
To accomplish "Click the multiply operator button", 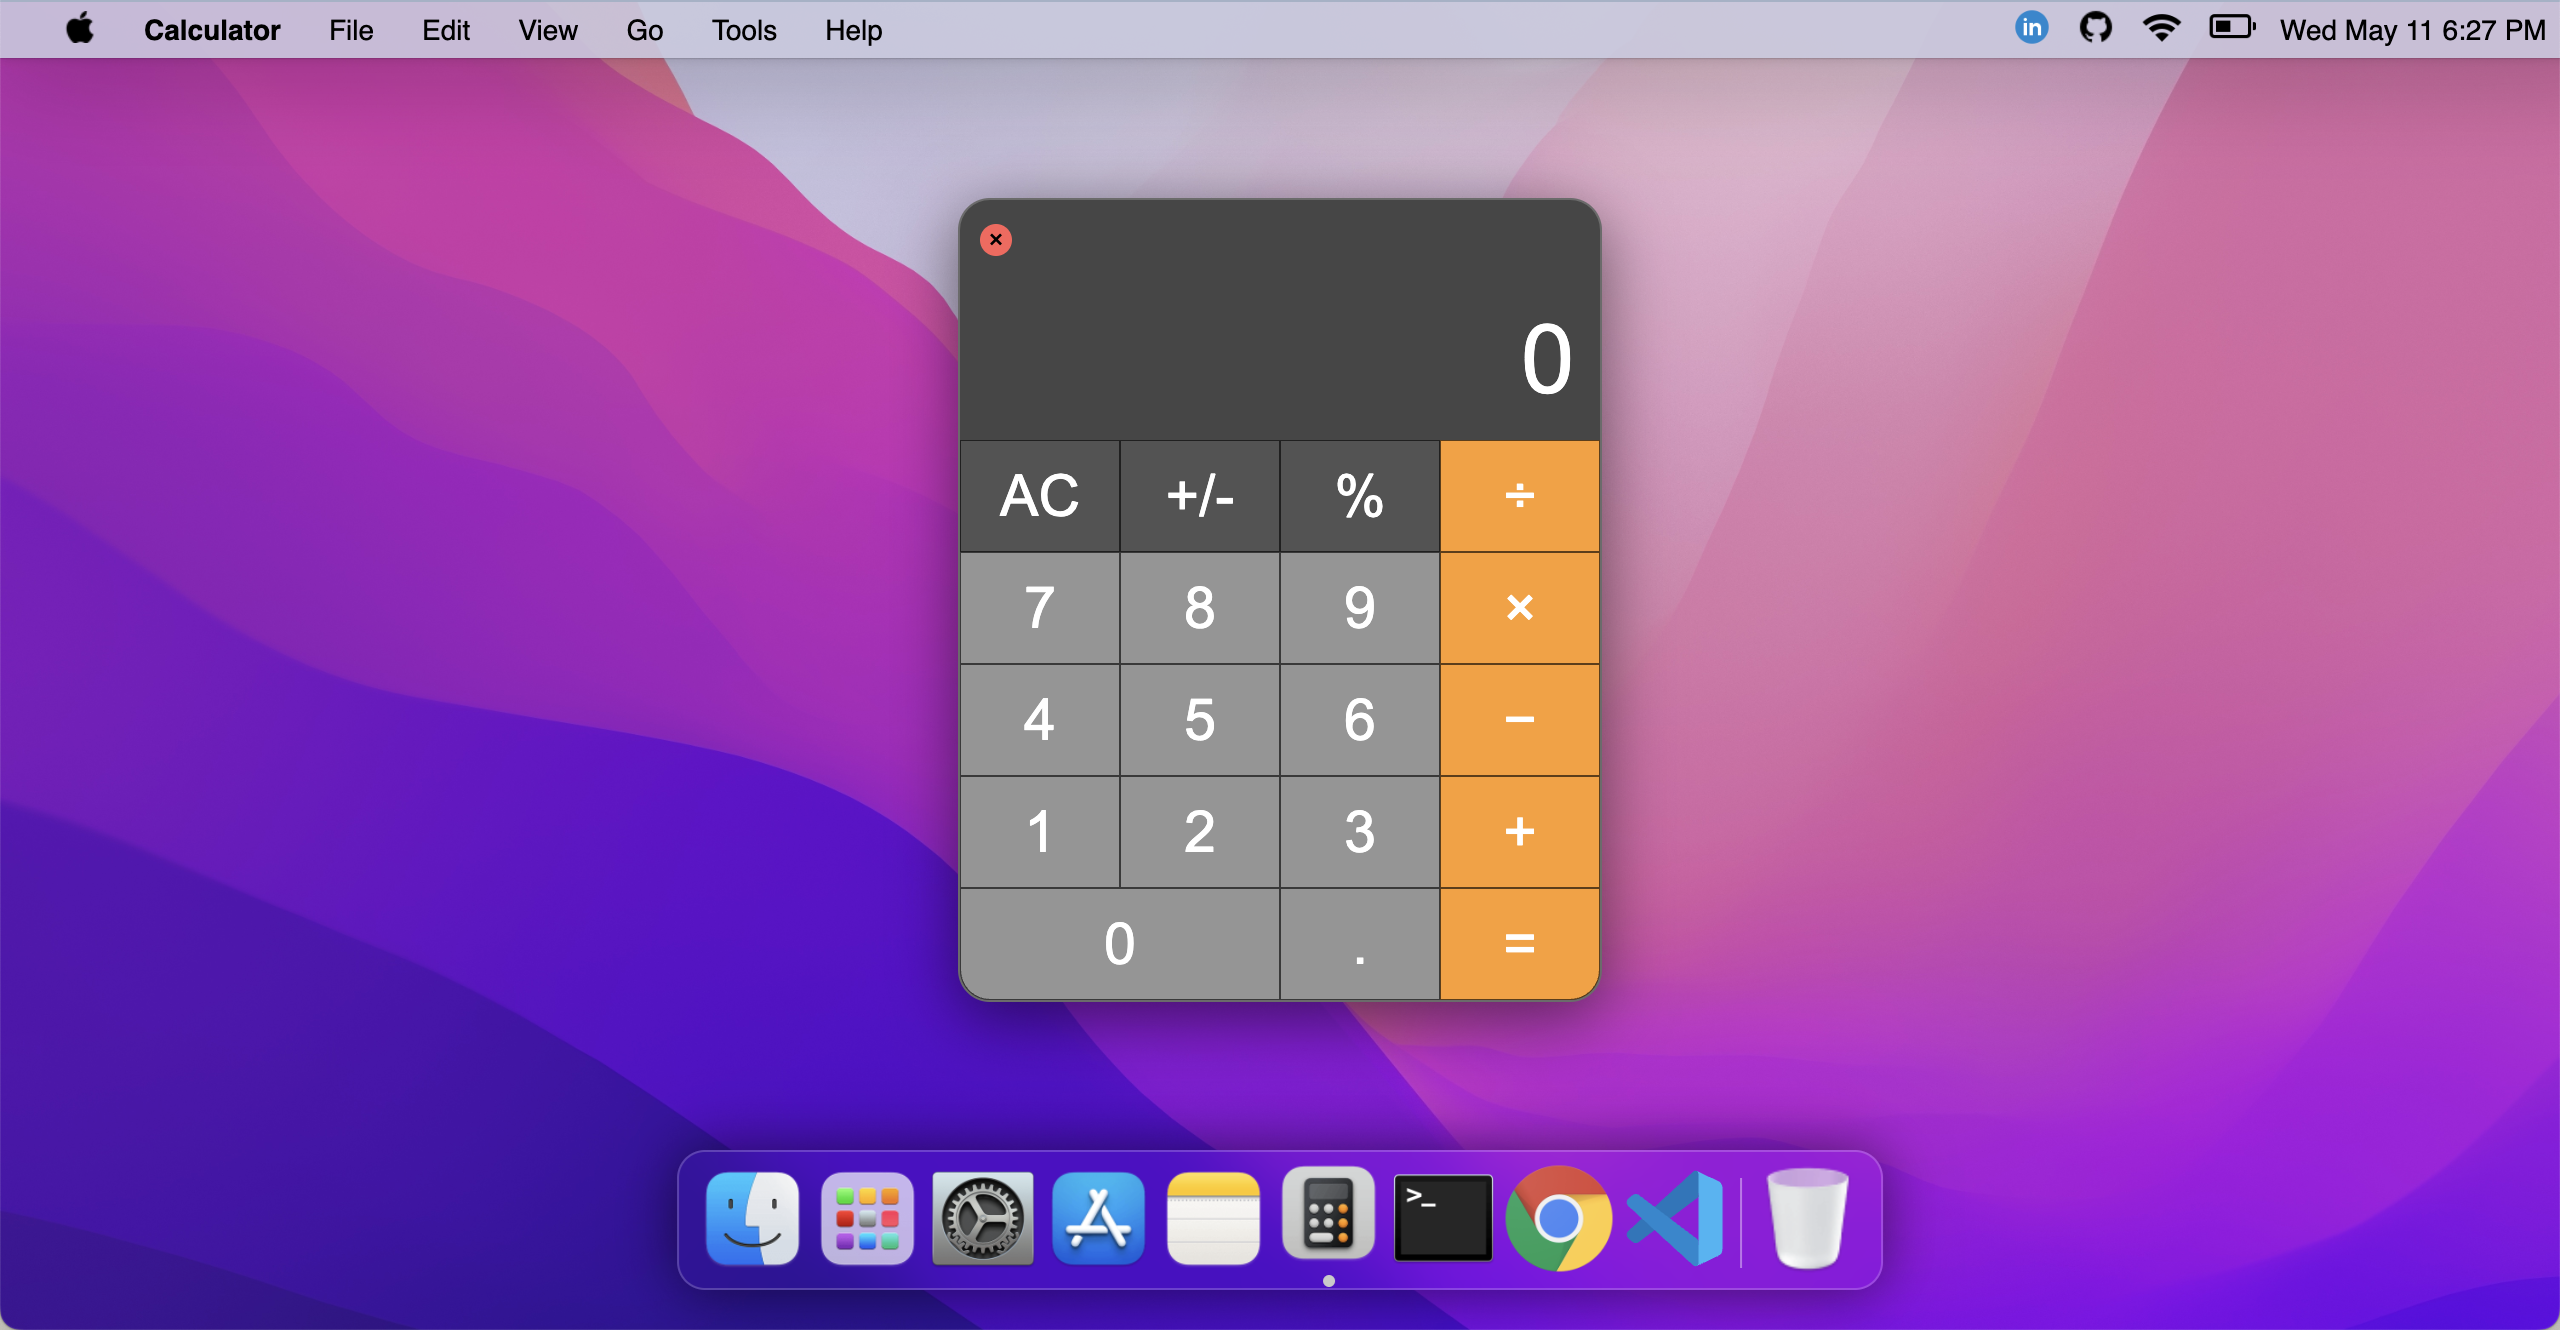I will (x=1520, y=608).
